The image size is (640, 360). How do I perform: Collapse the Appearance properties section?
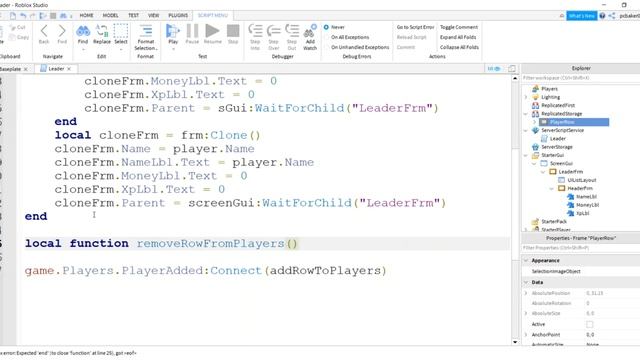(526, 260)
